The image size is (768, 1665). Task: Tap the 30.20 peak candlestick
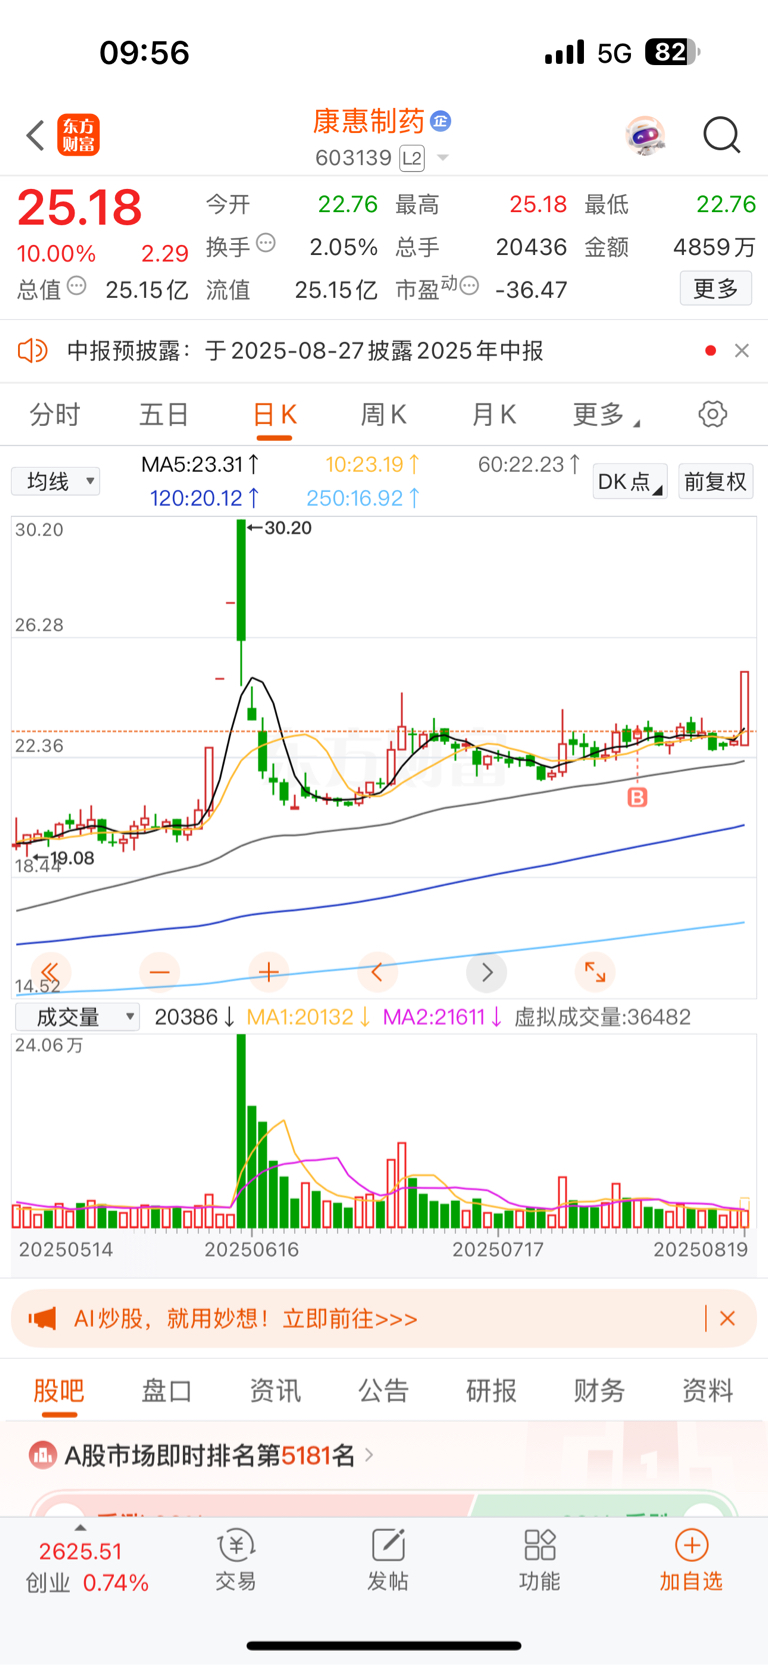241,580
